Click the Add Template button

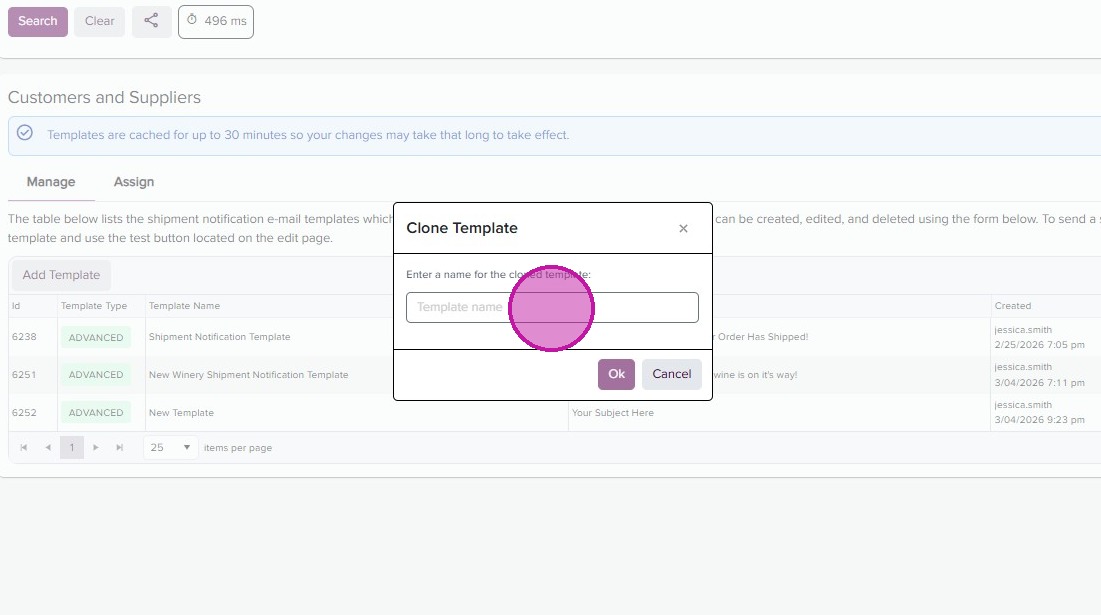tap(61, 275)
